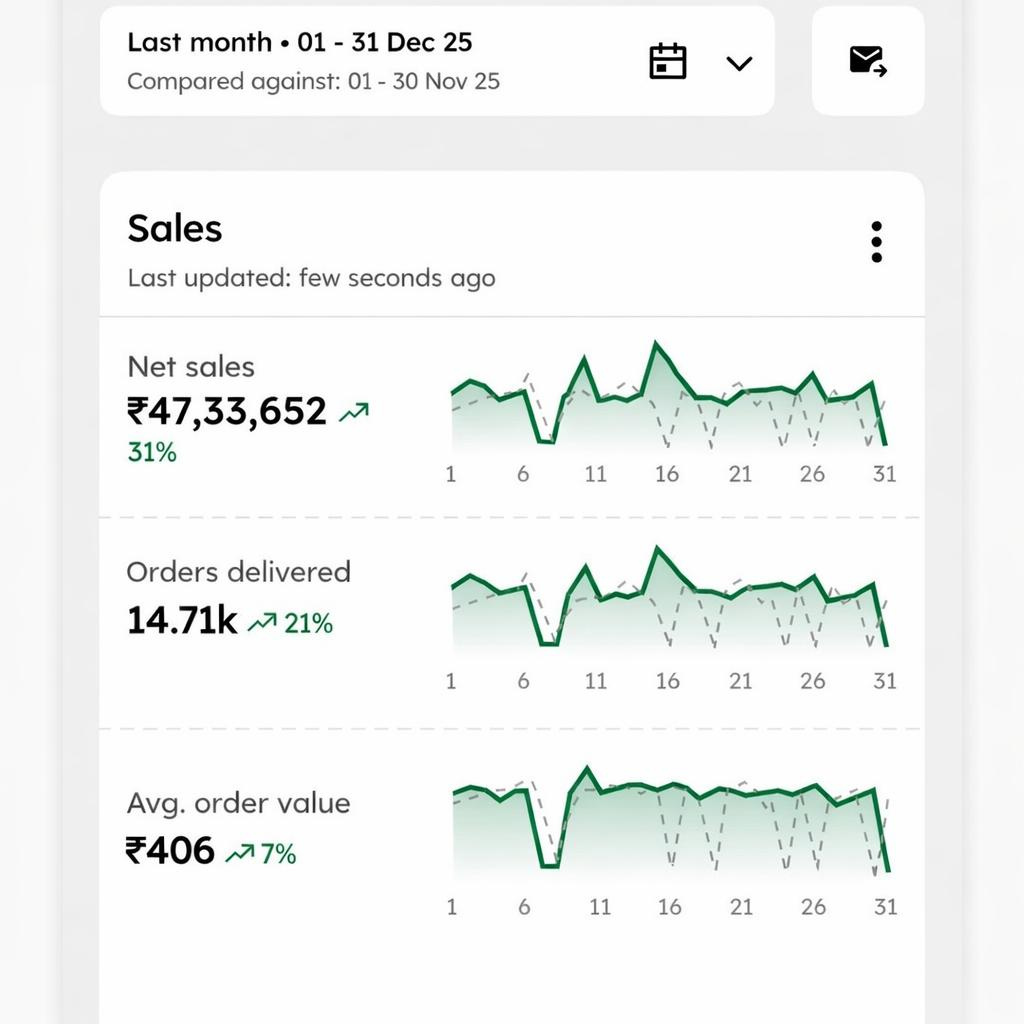The width and height of the screenshot is (1024, 1024).
Task: Click the email report share icon
Action: (868, 62)
